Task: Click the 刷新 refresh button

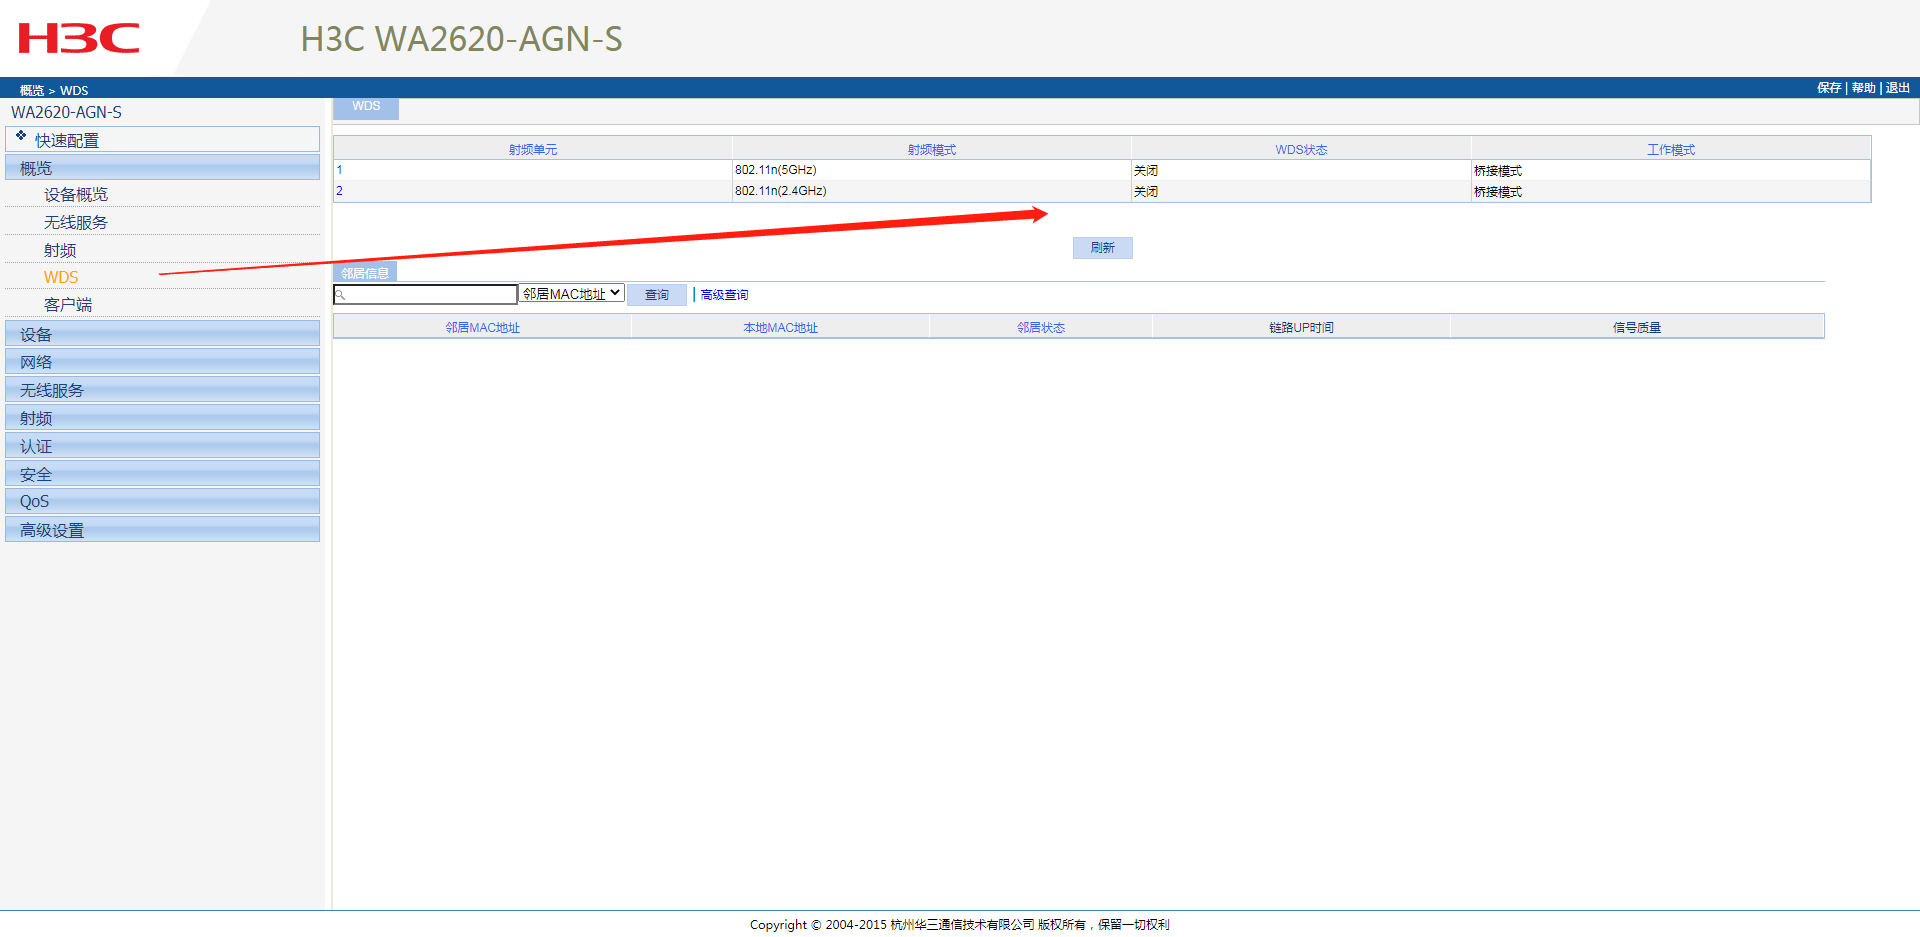Action: pos(1103,248)
